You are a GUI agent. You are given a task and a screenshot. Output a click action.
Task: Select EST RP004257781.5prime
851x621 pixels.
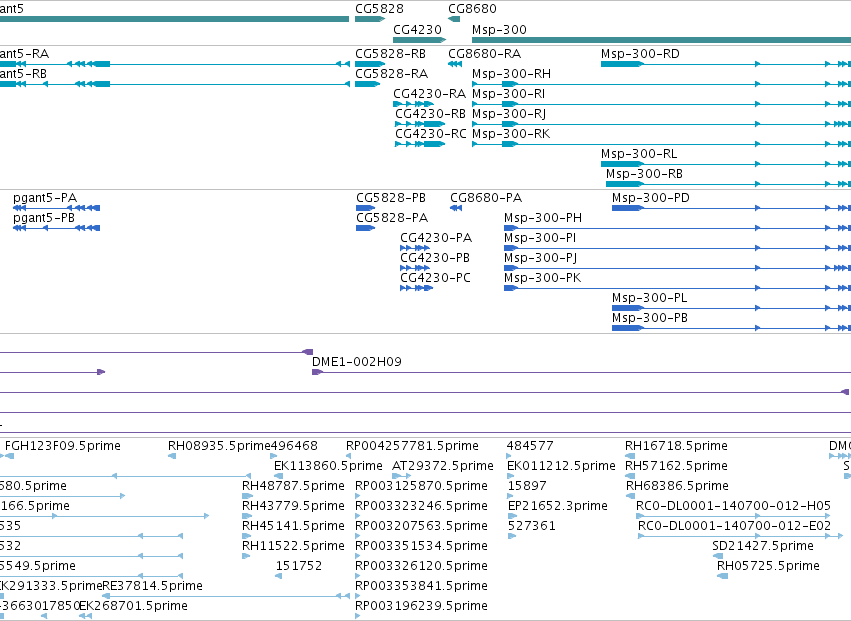(412, 446)
